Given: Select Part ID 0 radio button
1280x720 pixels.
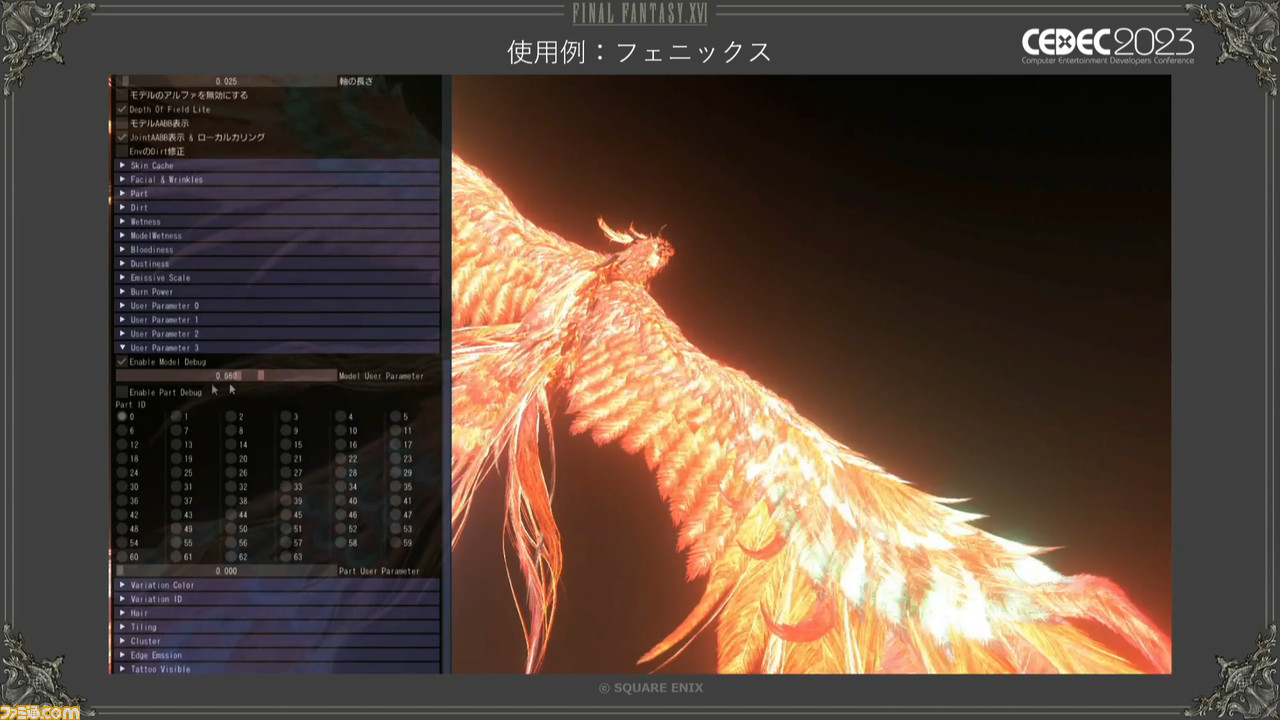Looking at the screenshot, I should click(x=122, y=416).
